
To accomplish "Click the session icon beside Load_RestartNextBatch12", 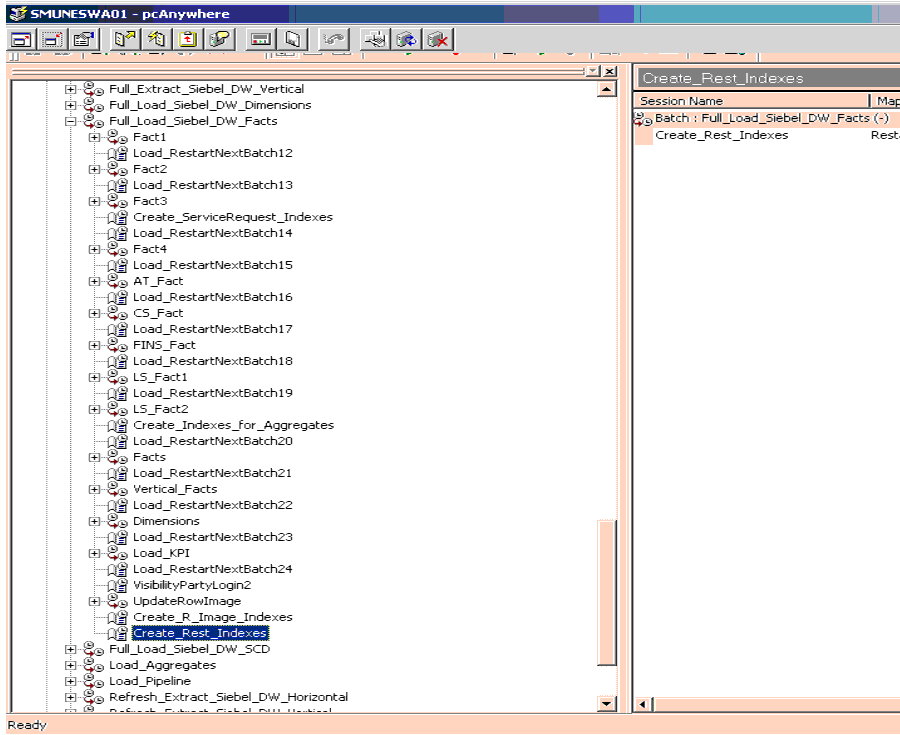I will point(118,153).
